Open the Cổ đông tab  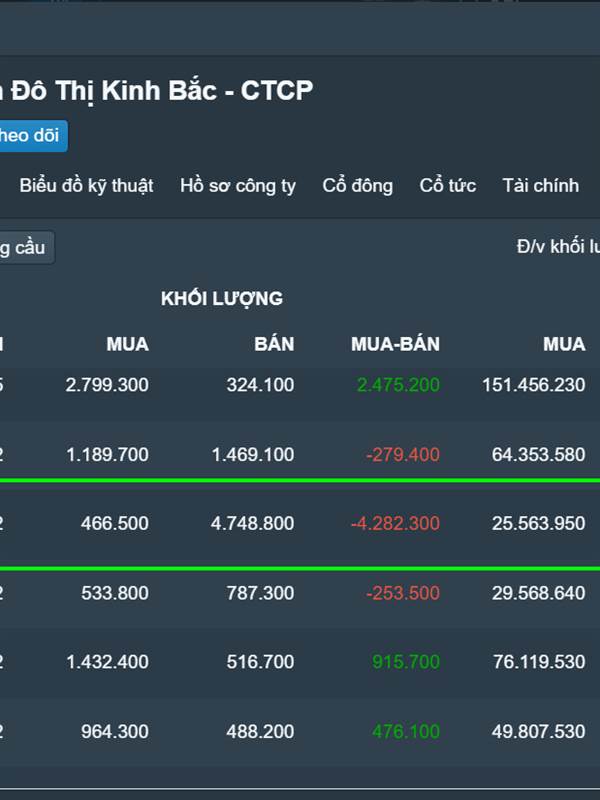click(357, 186)
